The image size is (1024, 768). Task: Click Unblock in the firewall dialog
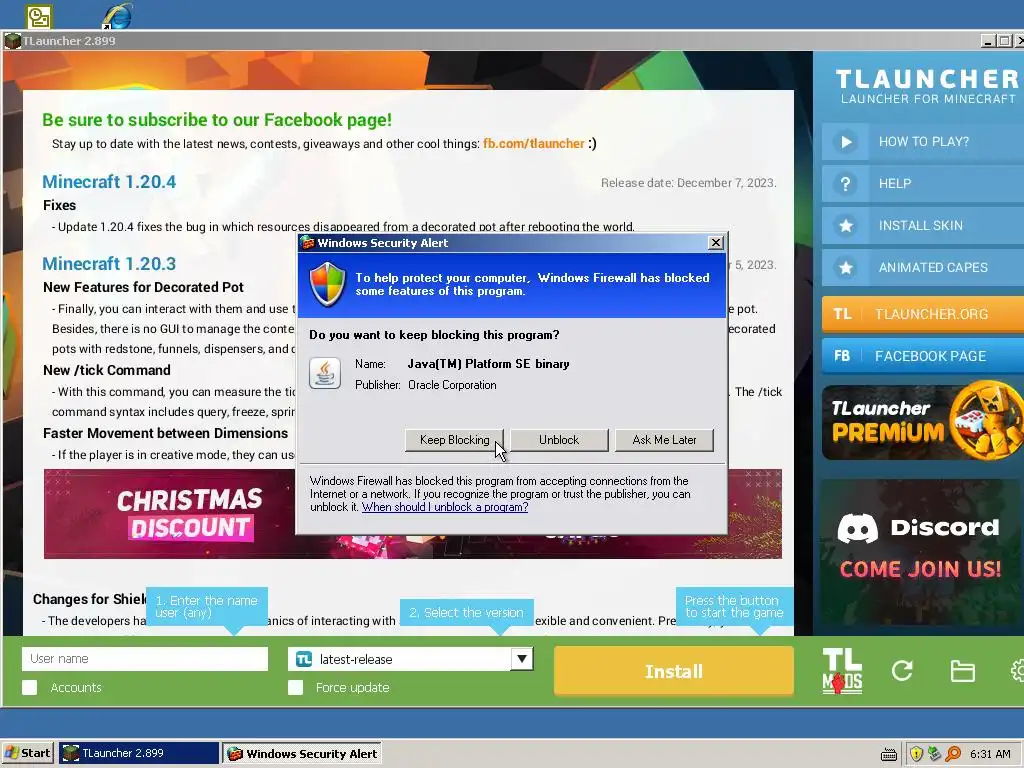click(559, 440)
